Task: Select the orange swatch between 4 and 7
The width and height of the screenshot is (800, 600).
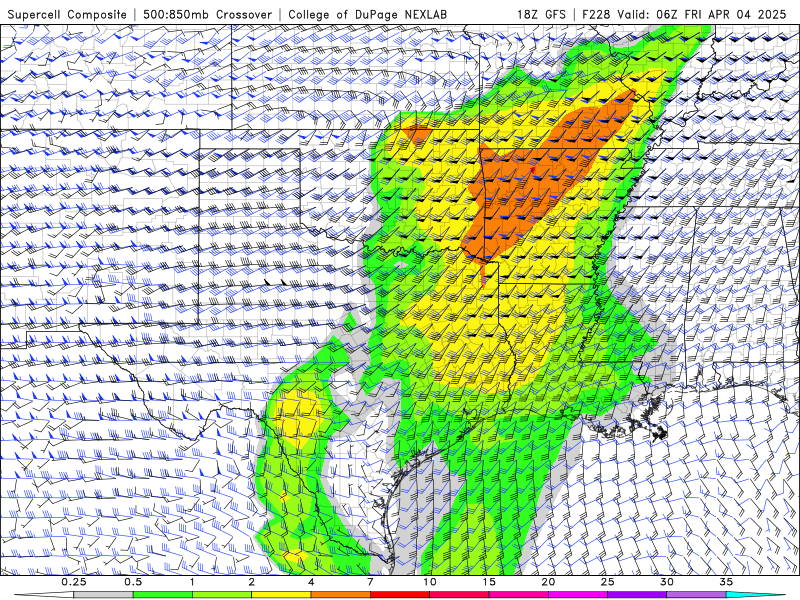Action: (x=340, y=595)
